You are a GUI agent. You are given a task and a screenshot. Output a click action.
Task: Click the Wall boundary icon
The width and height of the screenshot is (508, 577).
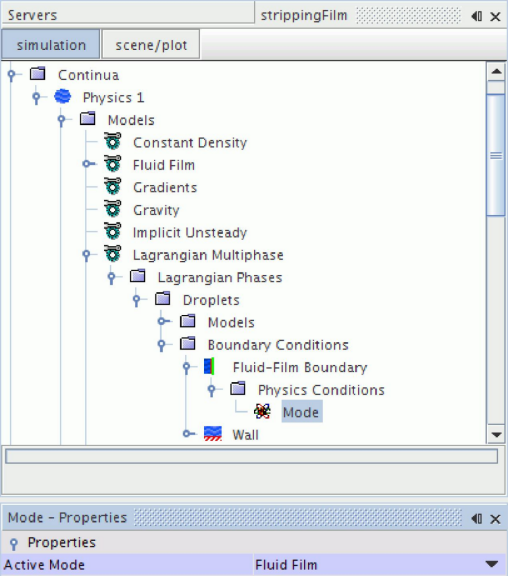(213, 434)
